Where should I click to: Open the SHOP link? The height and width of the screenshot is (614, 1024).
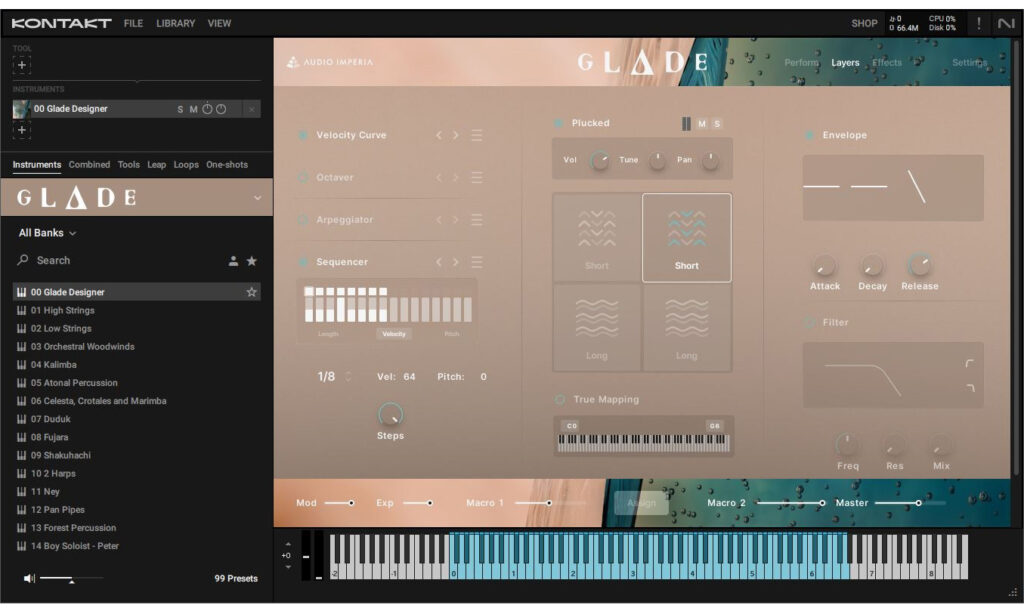[x=864, y=23]
